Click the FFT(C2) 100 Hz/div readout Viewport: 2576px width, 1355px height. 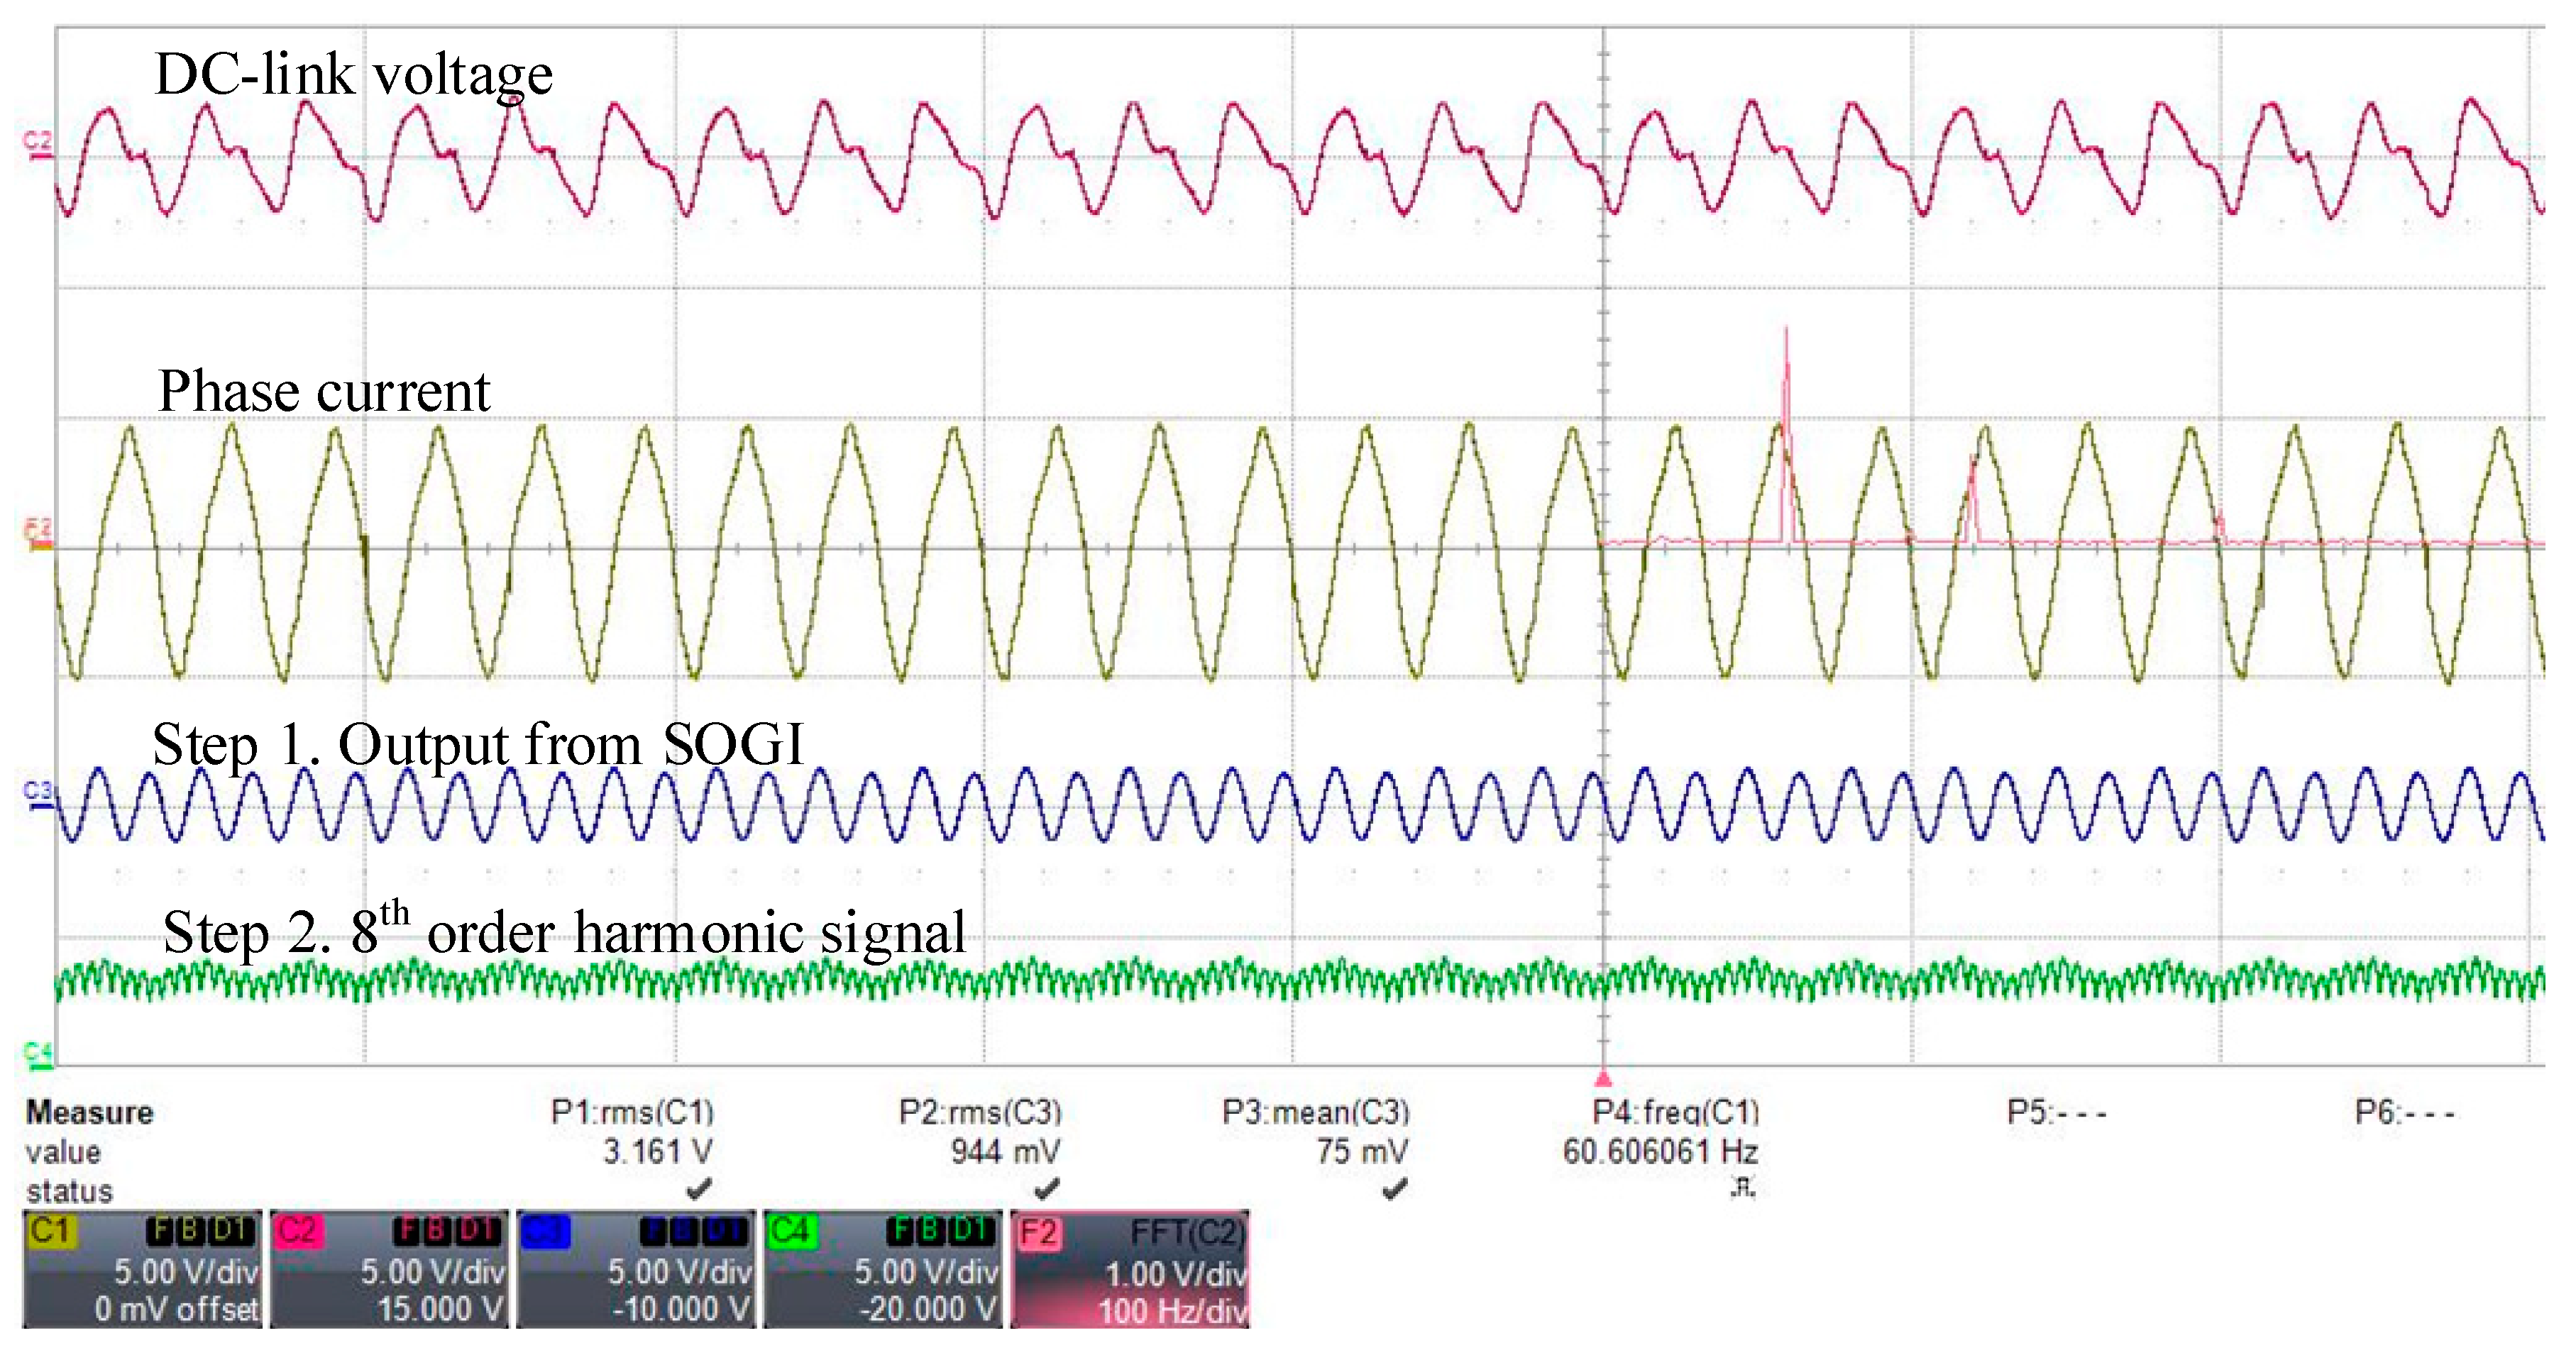(x=1172, y=1311)
